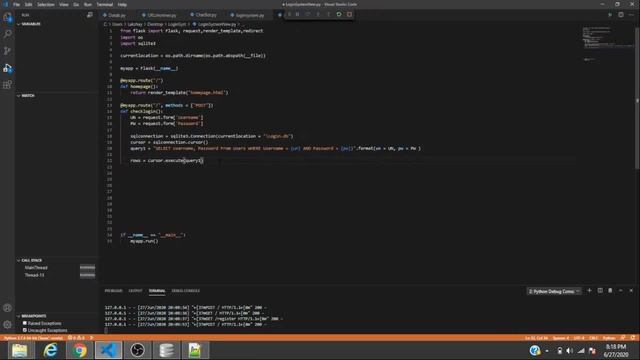Split the editor to the right
This screenshot has width=640, height=360.
click(621, 15)
